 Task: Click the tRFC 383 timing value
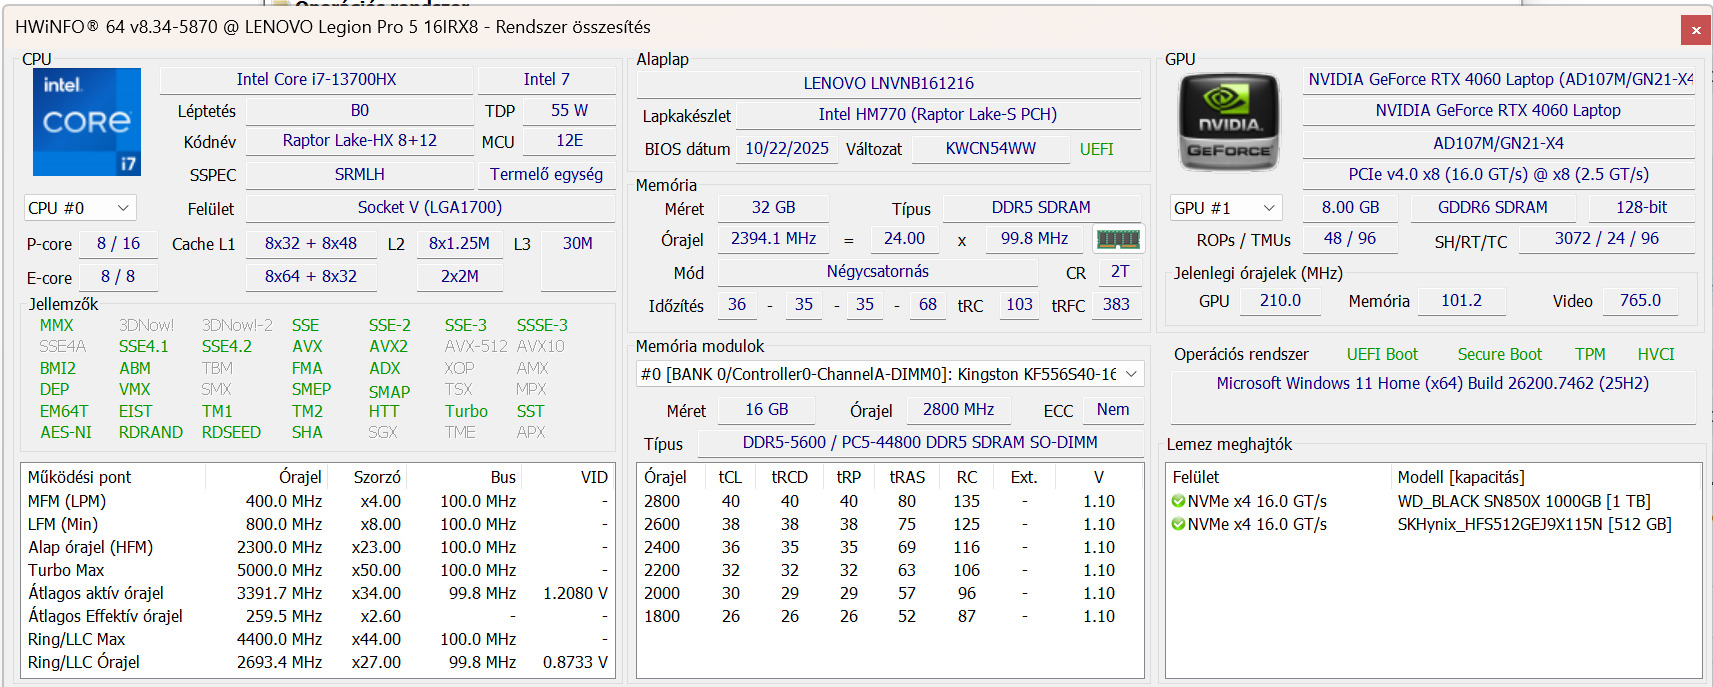click(x=1117, y=304)
